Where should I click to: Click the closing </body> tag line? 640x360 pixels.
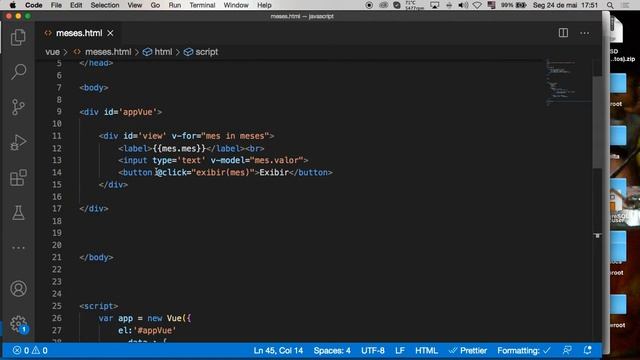click(96, 258)
